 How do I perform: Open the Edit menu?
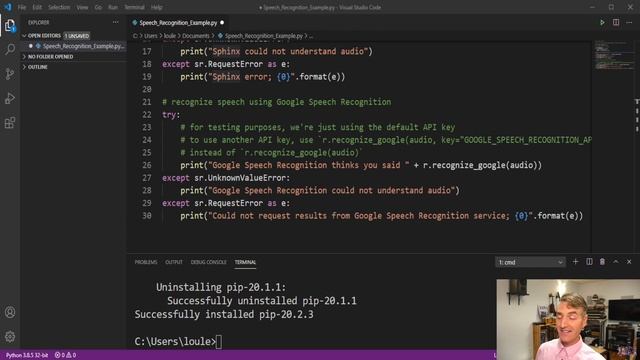pos(37,7)
